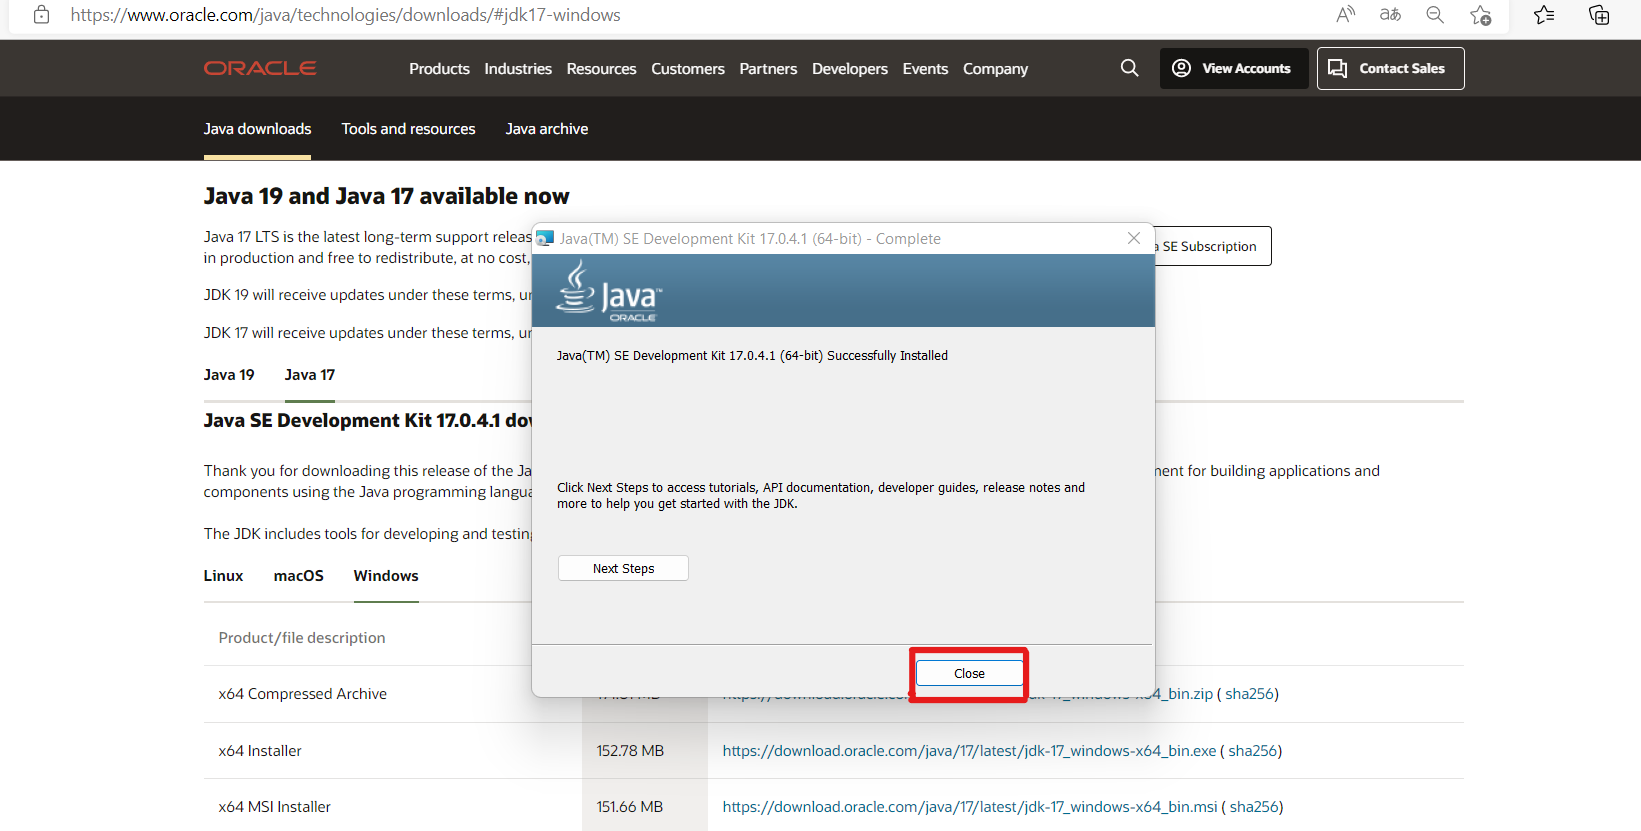Screen dimensions: 1641x831
Task: Open the Developers menu
Action: (x=850, y=69)
